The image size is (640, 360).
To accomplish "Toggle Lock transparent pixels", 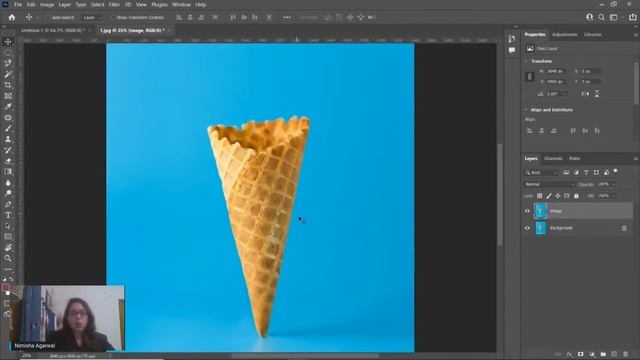I will point(540,196).
